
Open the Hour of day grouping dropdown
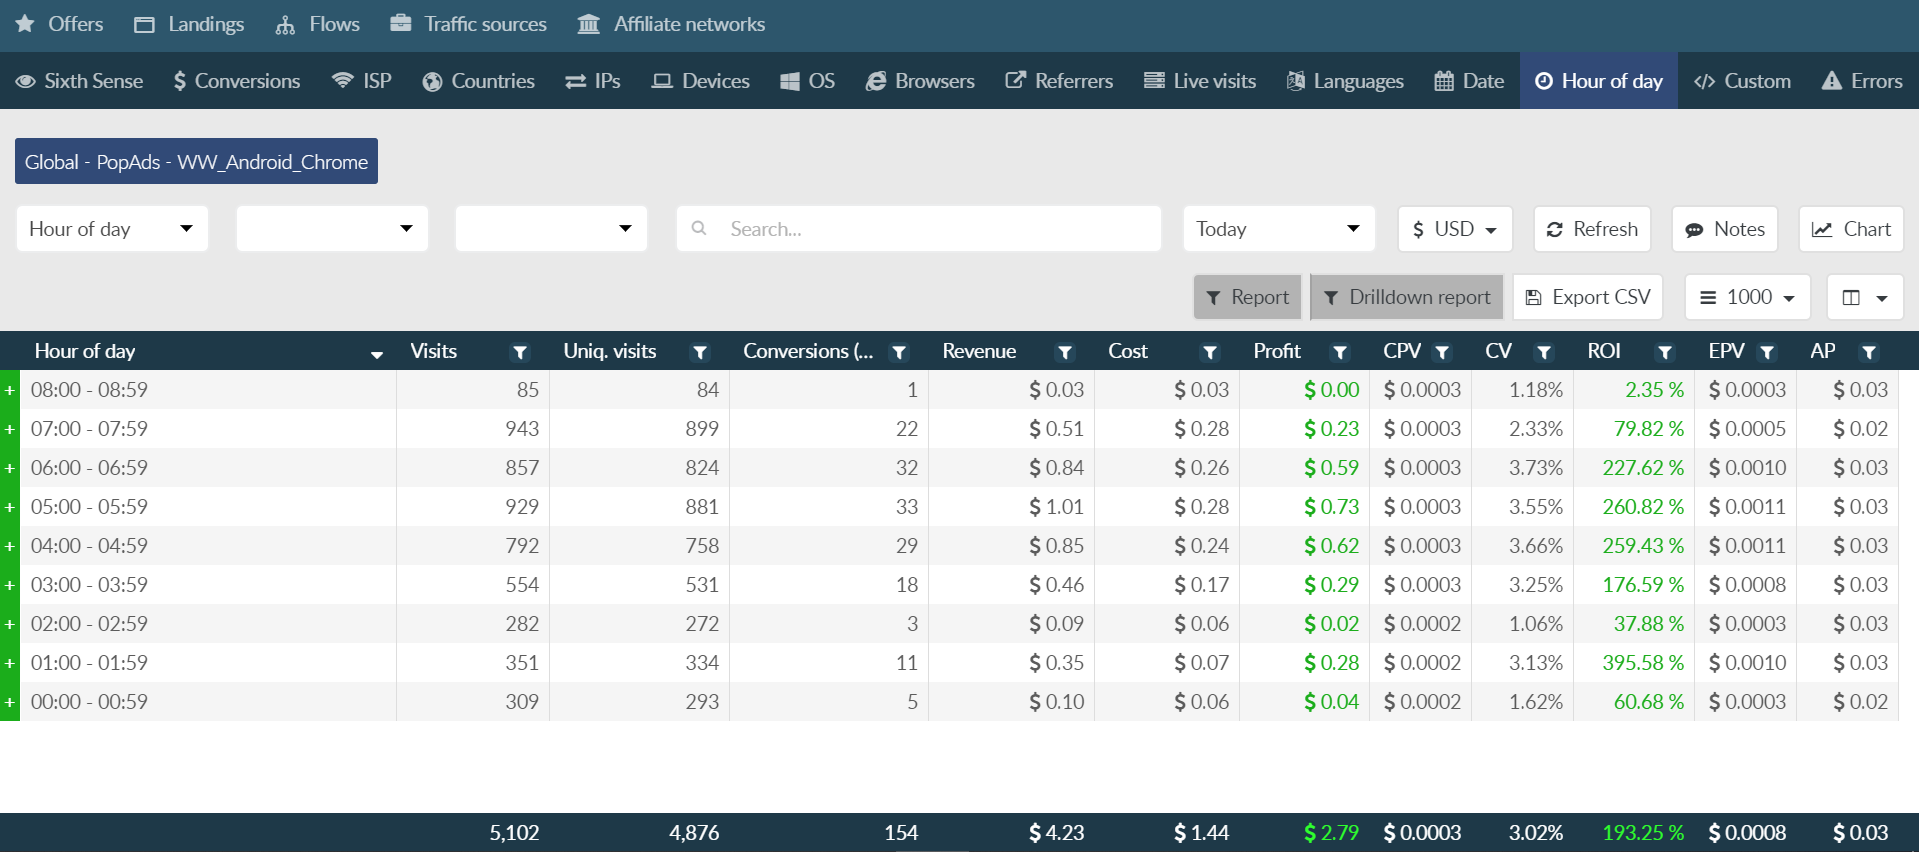tap(112, 229)
